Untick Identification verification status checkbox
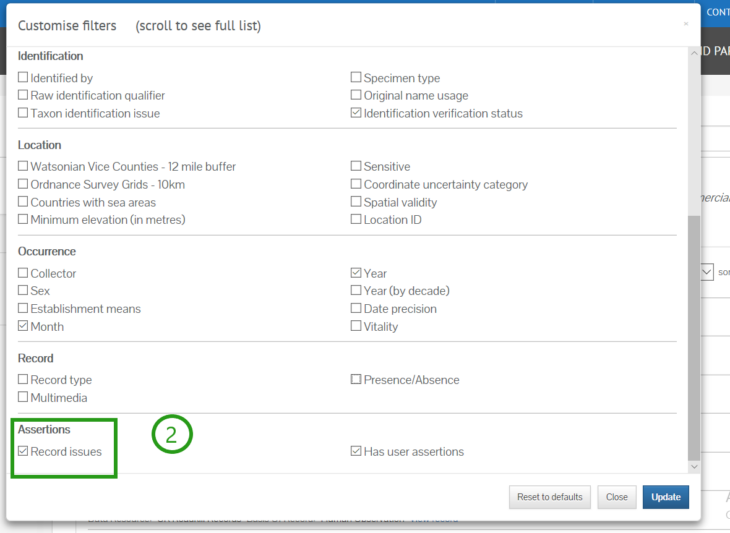The width and height of the screenshot is (730, 533). (356, 113)
